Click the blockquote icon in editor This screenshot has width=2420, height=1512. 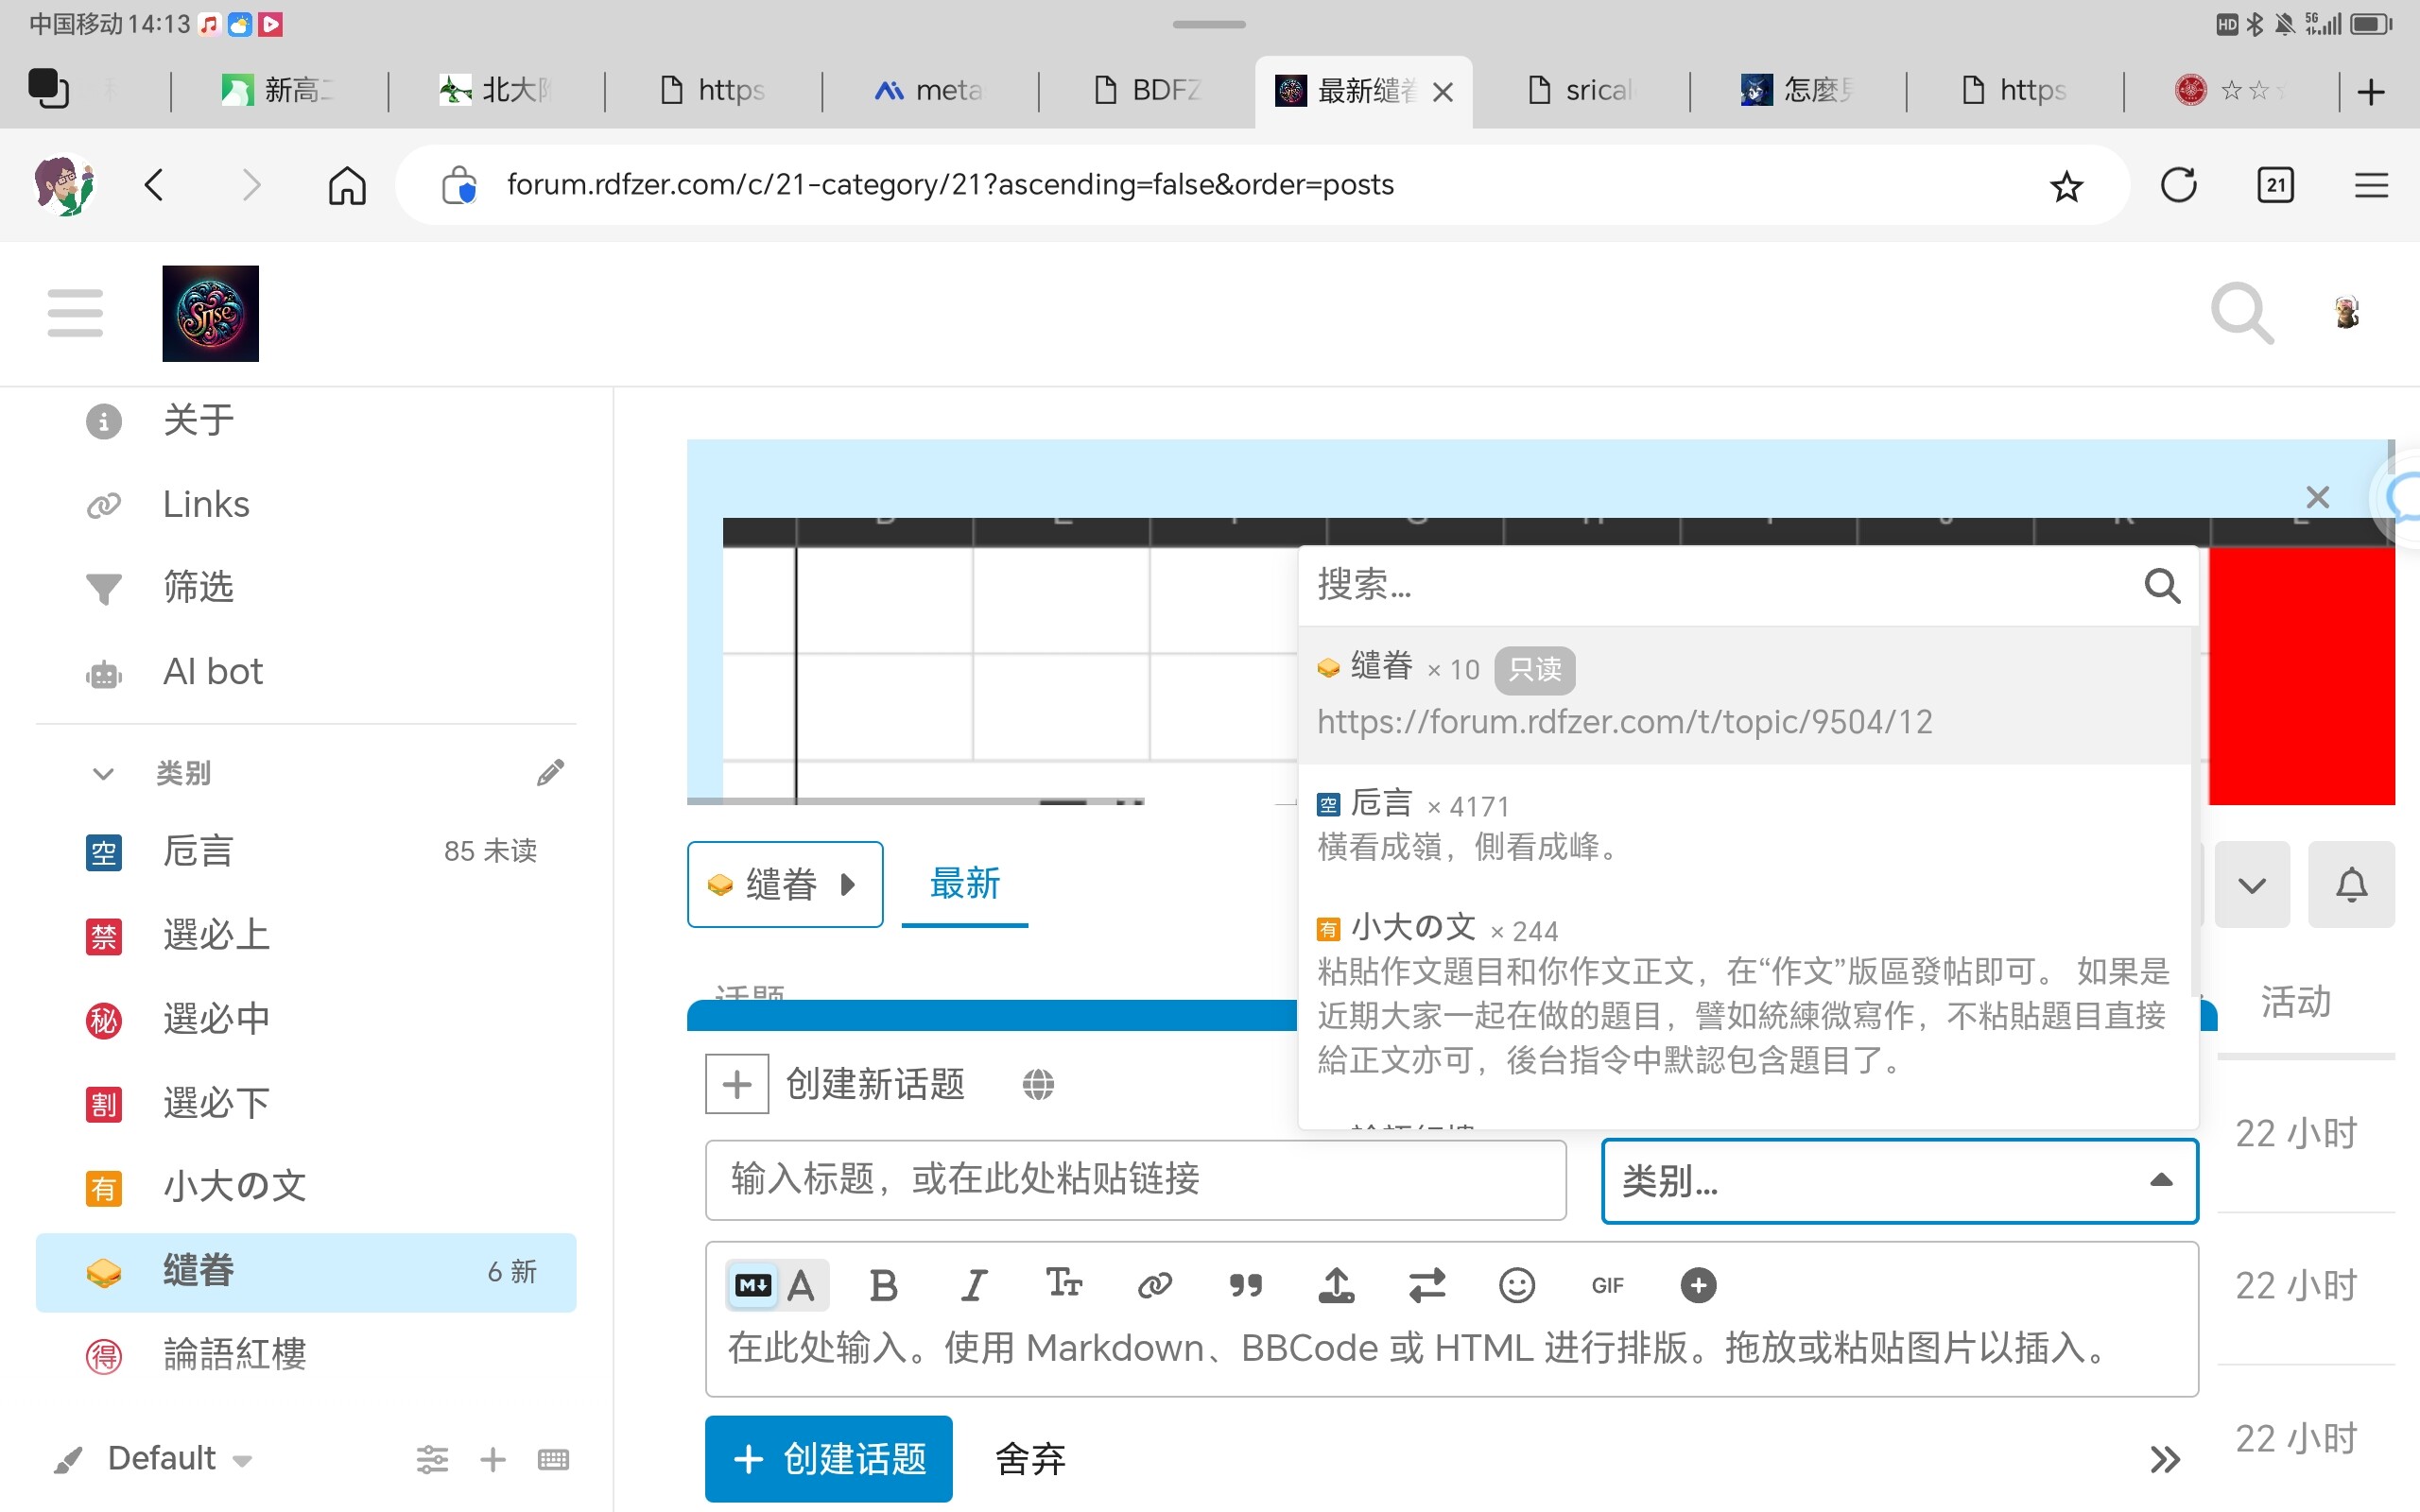point(1245,1285)
